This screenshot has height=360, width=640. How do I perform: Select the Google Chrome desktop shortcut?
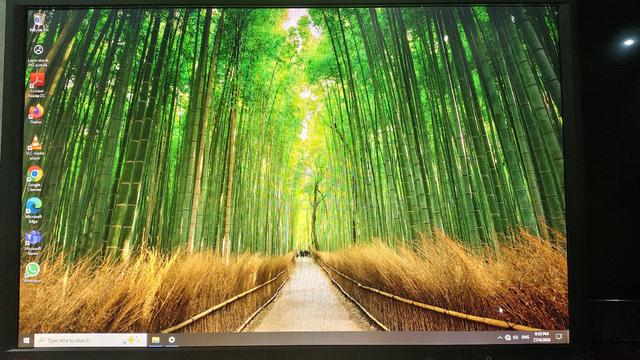coord(35,178)
